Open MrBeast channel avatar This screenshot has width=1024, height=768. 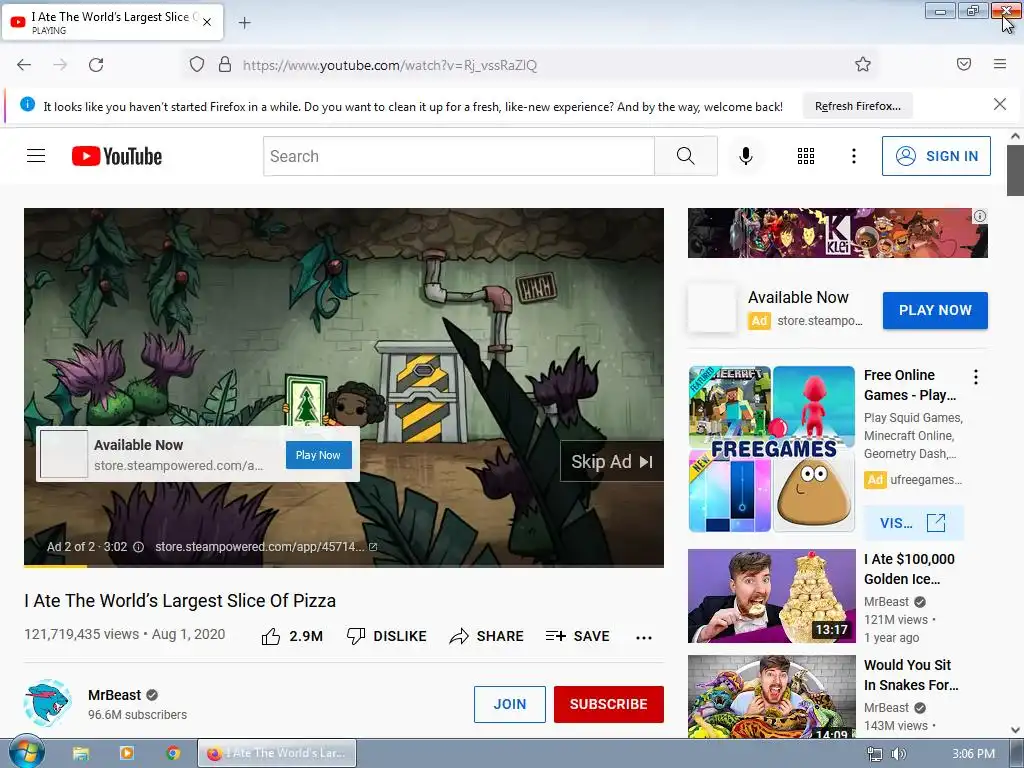pos(48,703)
